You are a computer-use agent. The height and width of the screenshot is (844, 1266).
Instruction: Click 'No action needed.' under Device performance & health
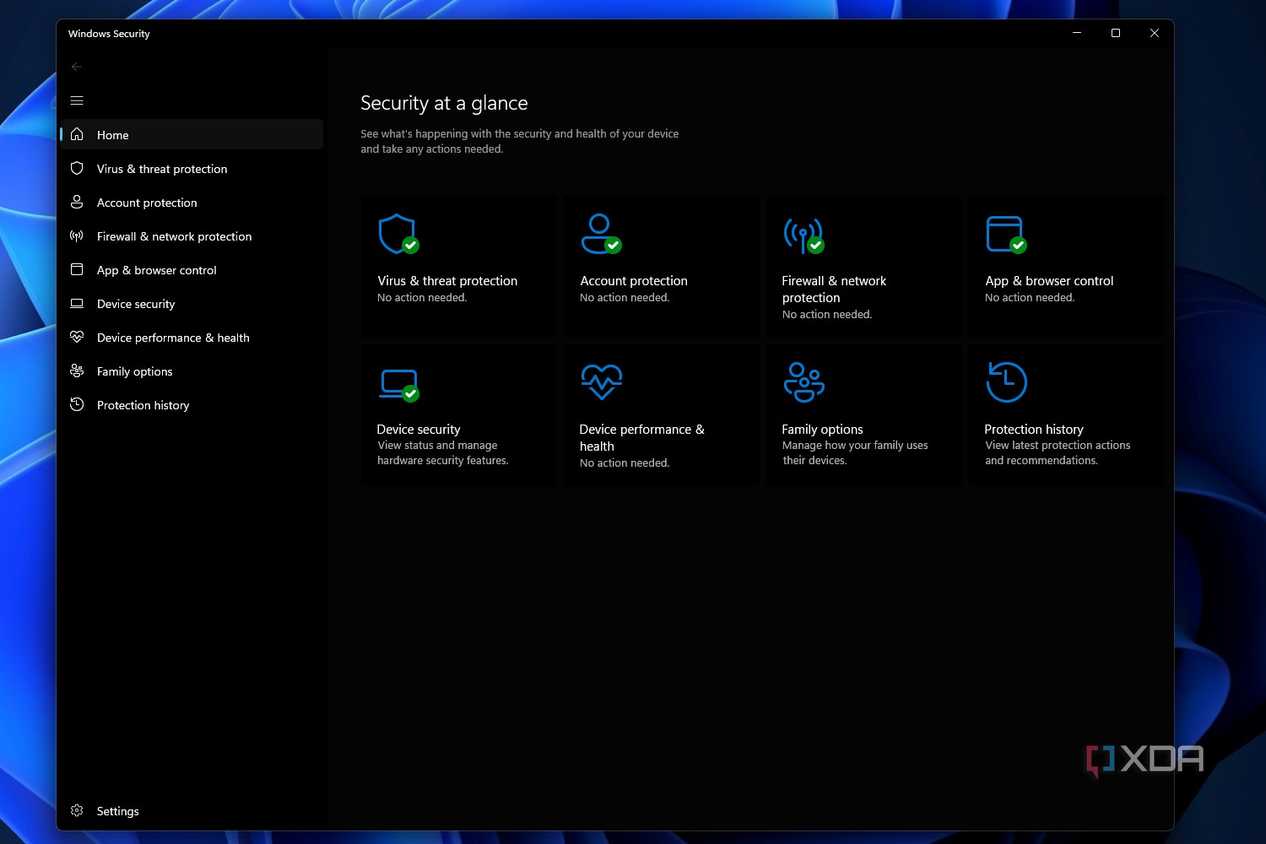pyautogui.click(x=625, y=463)
